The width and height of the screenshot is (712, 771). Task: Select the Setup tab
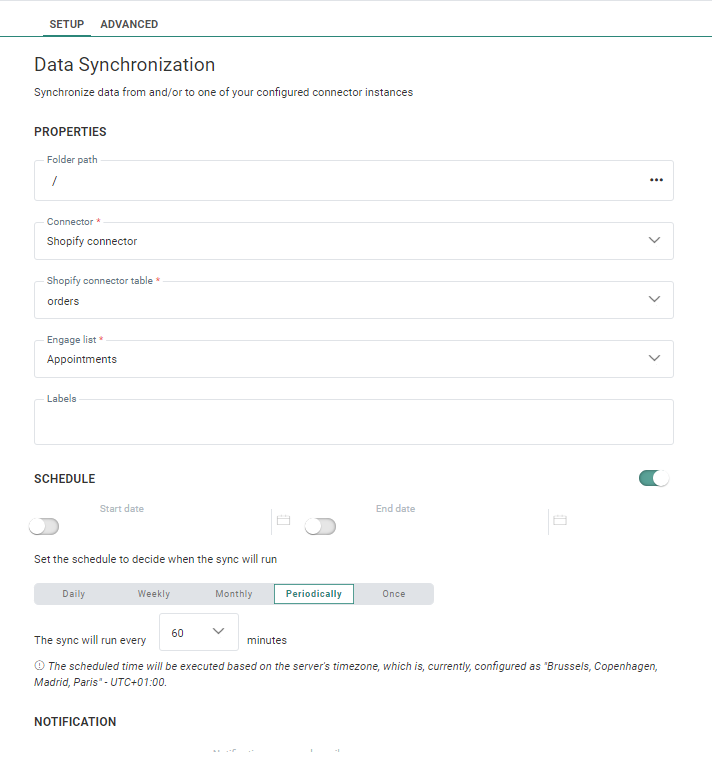pos(67,24)
